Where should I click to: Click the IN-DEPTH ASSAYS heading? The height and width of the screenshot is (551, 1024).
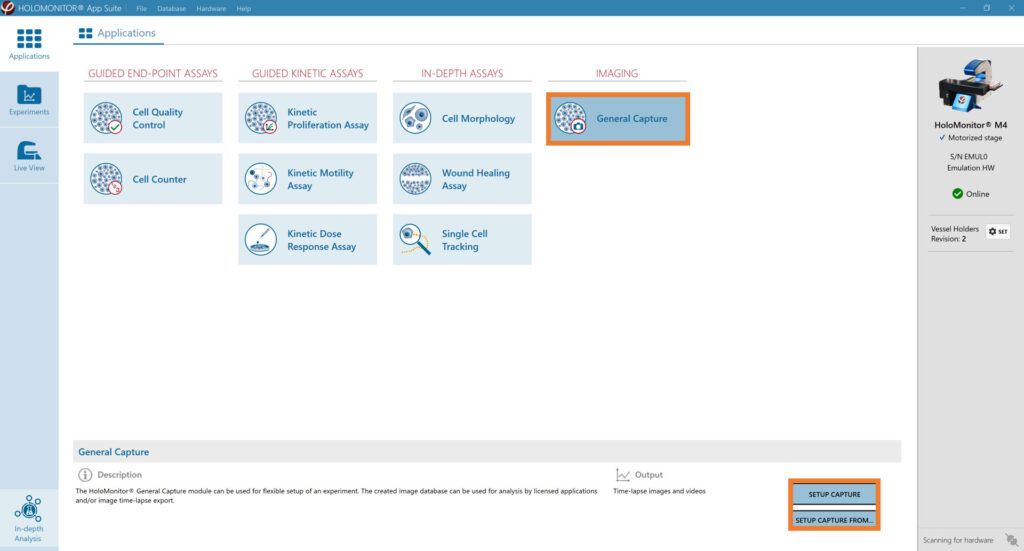pos(462,73)
